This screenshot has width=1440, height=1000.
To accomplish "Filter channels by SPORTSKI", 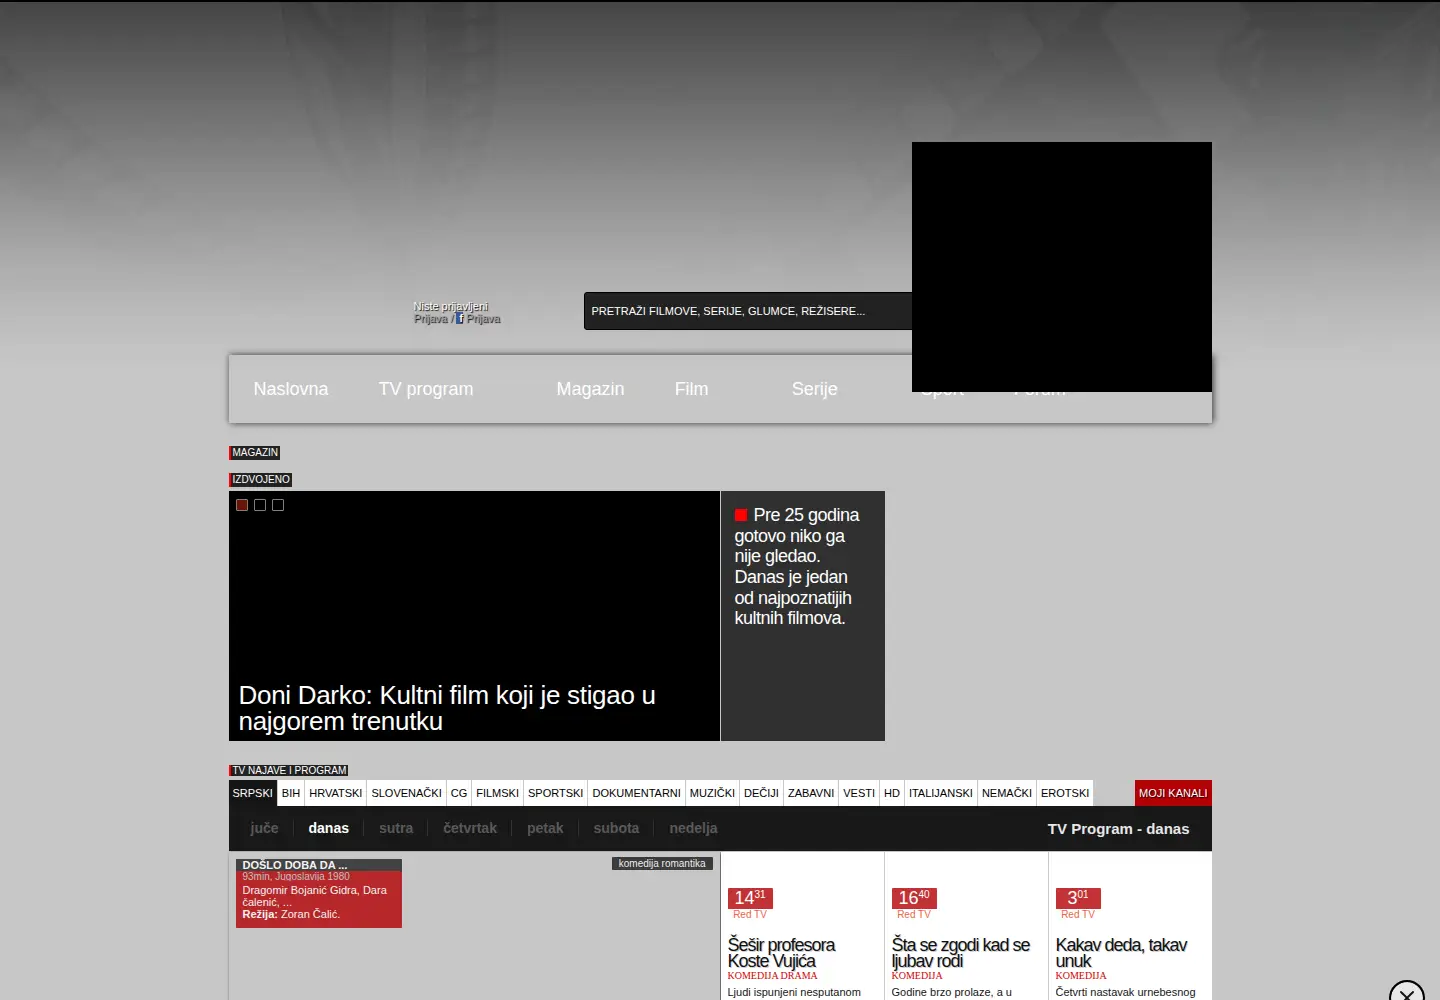I will [556, 793].
